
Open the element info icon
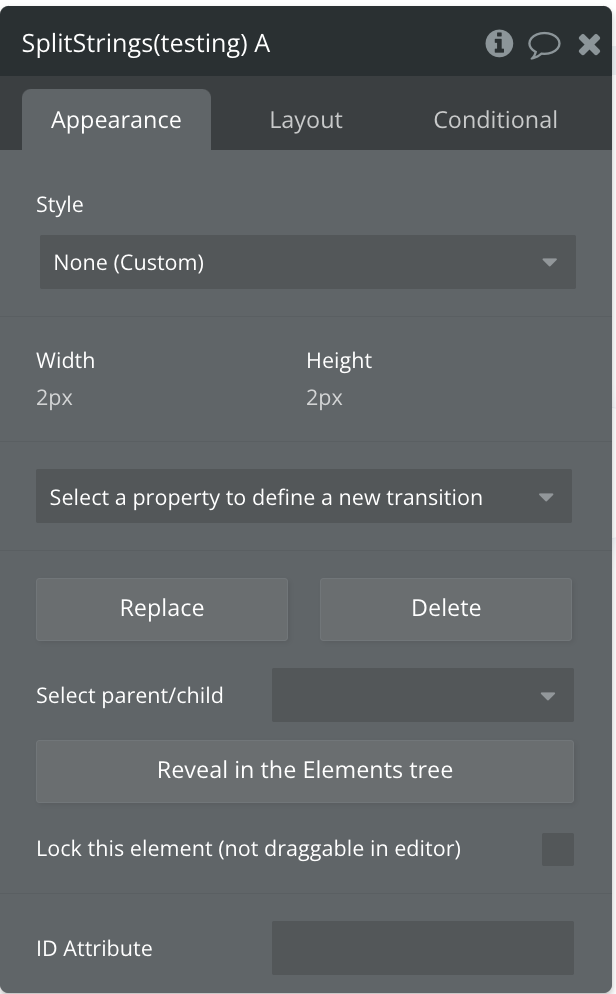coord(499,44)
